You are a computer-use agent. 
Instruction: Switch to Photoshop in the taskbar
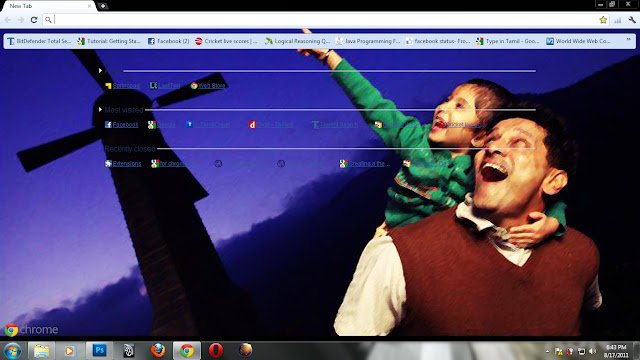coord(99,351)
